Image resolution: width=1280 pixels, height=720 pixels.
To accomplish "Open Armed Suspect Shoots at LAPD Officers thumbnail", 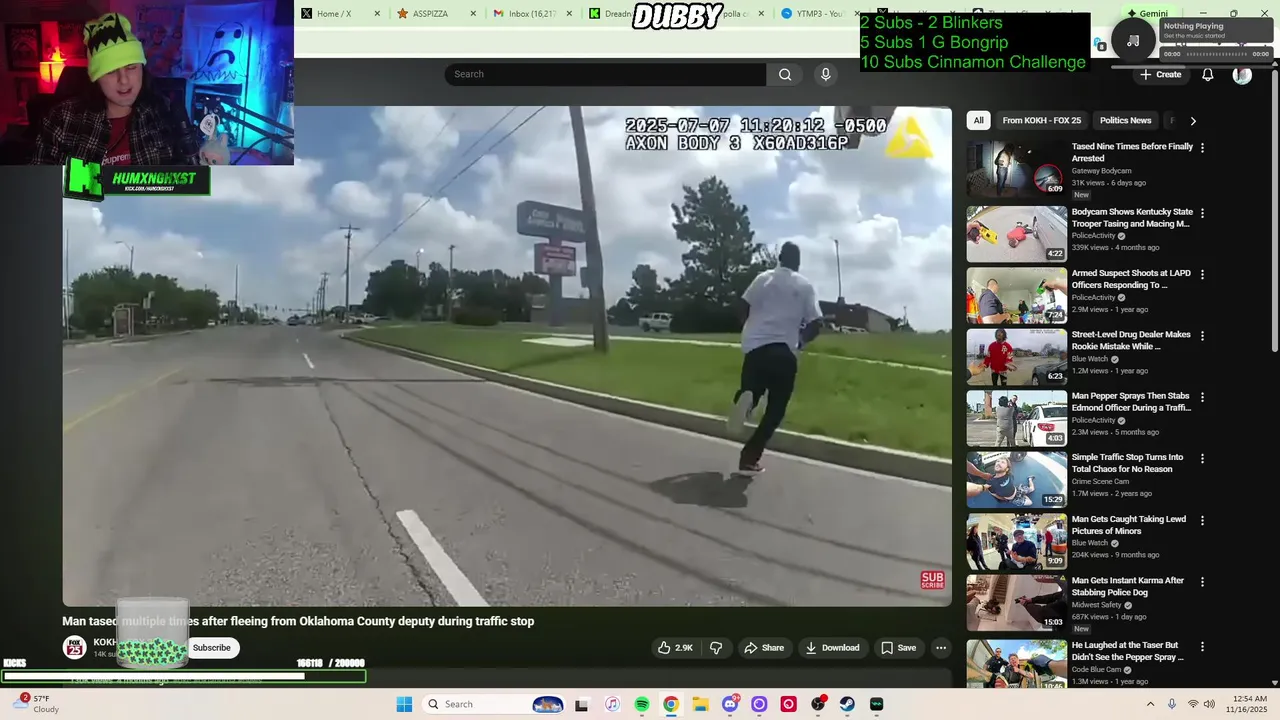I will (x=1016, y=295).
